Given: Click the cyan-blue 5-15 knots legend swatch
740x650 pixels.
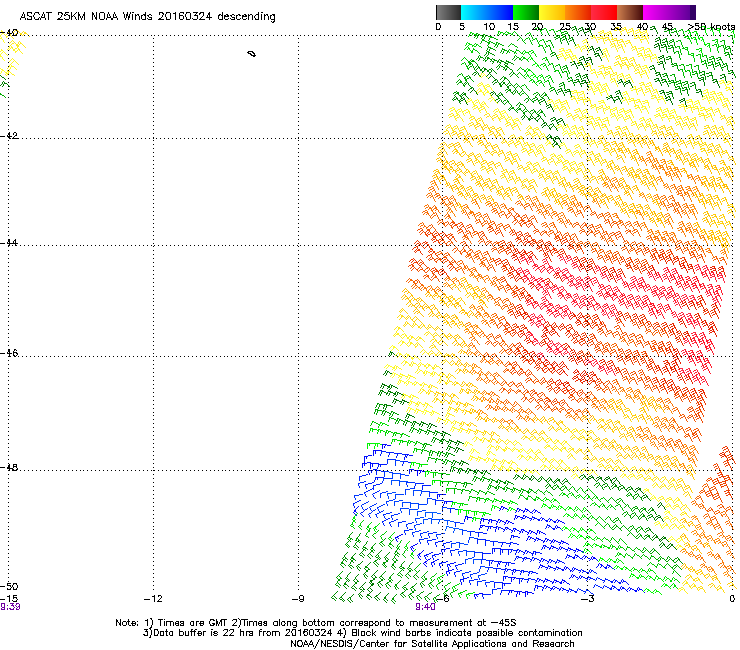Looking at the screenshot, I should (487, 12).
